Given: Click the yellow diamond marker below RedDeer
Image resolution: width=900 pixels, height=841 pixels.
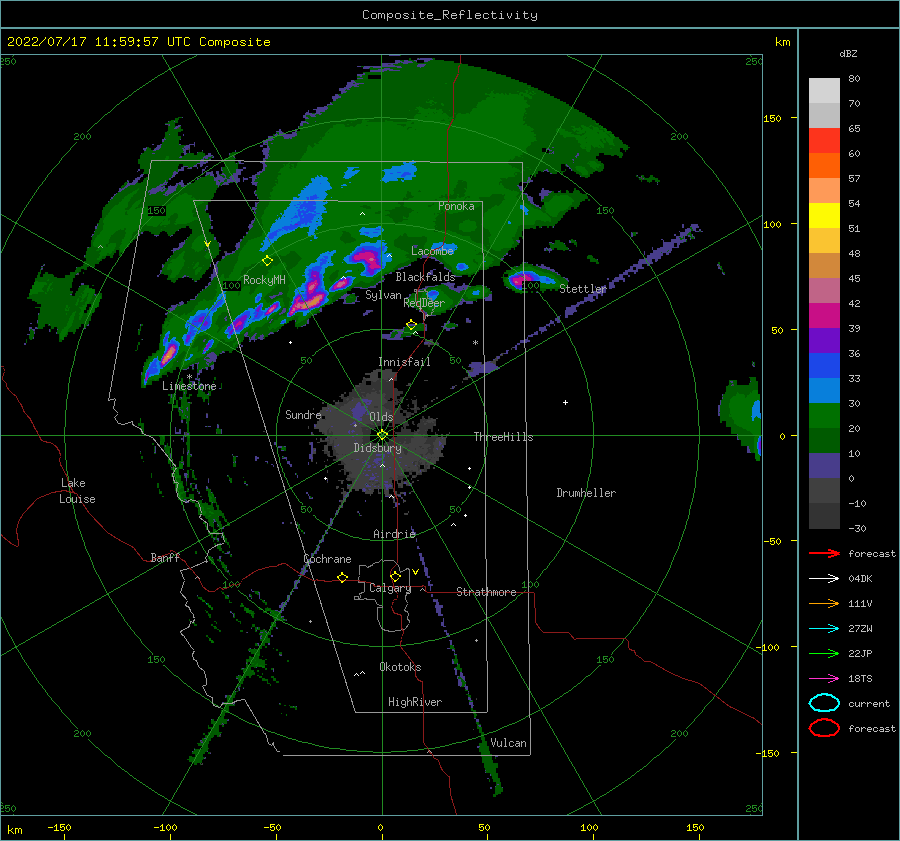Looking at the screenshot, I should (412, 325).
